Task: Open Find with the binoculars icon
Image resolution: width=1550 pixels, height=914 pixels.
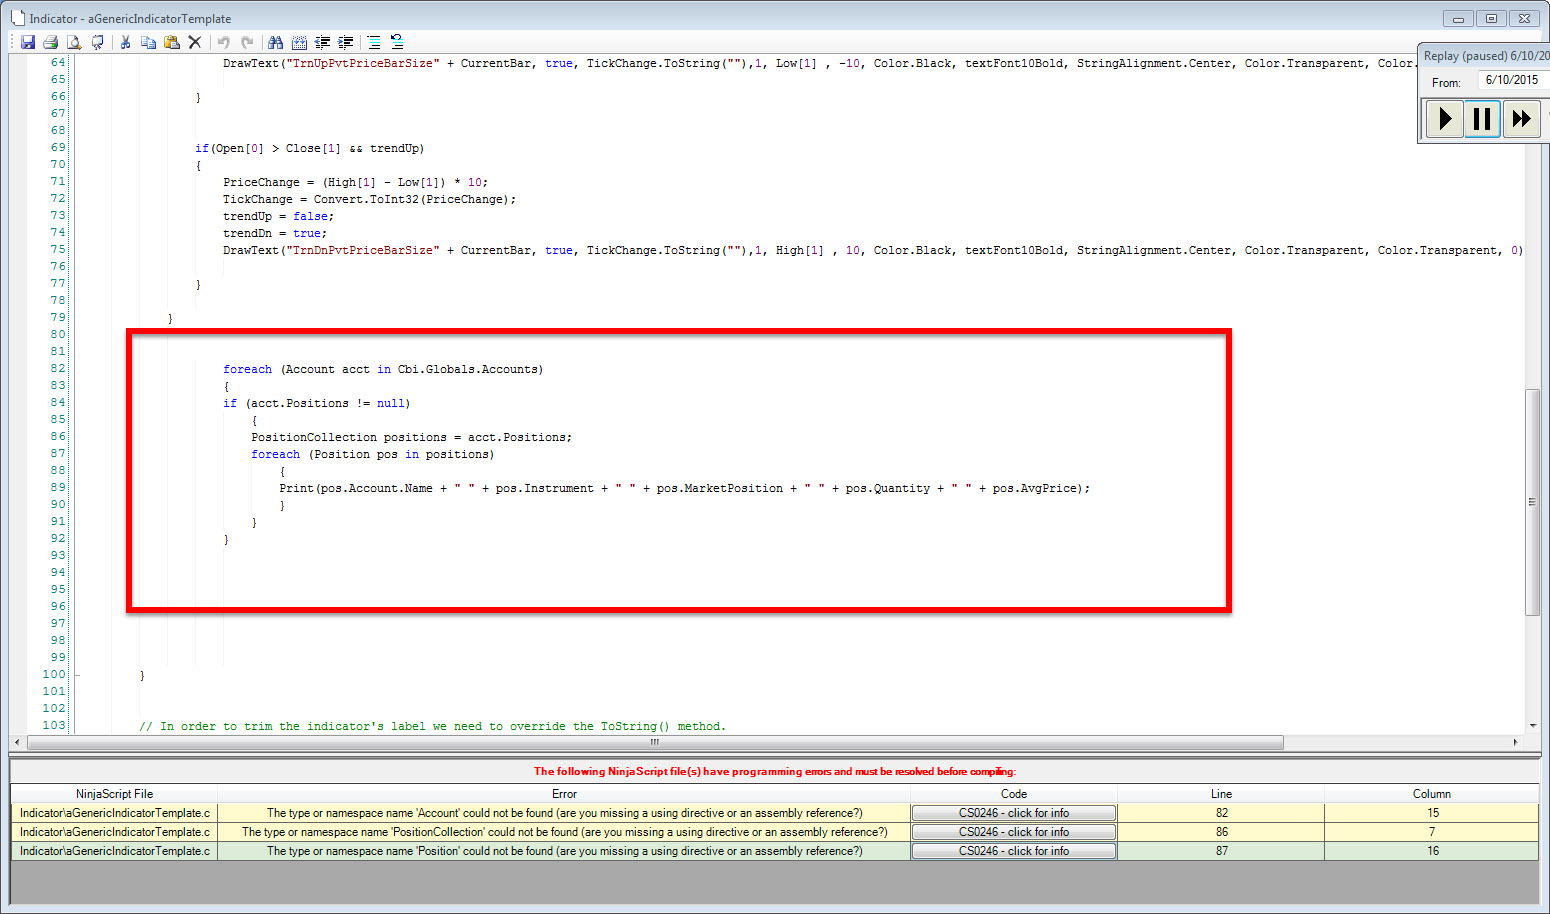Action: (x=275, y=42)
